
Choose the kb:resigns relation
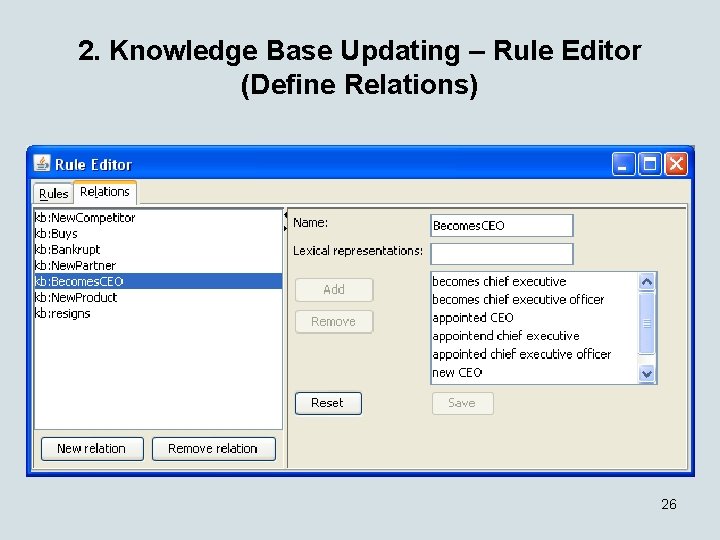pos(158,313)
